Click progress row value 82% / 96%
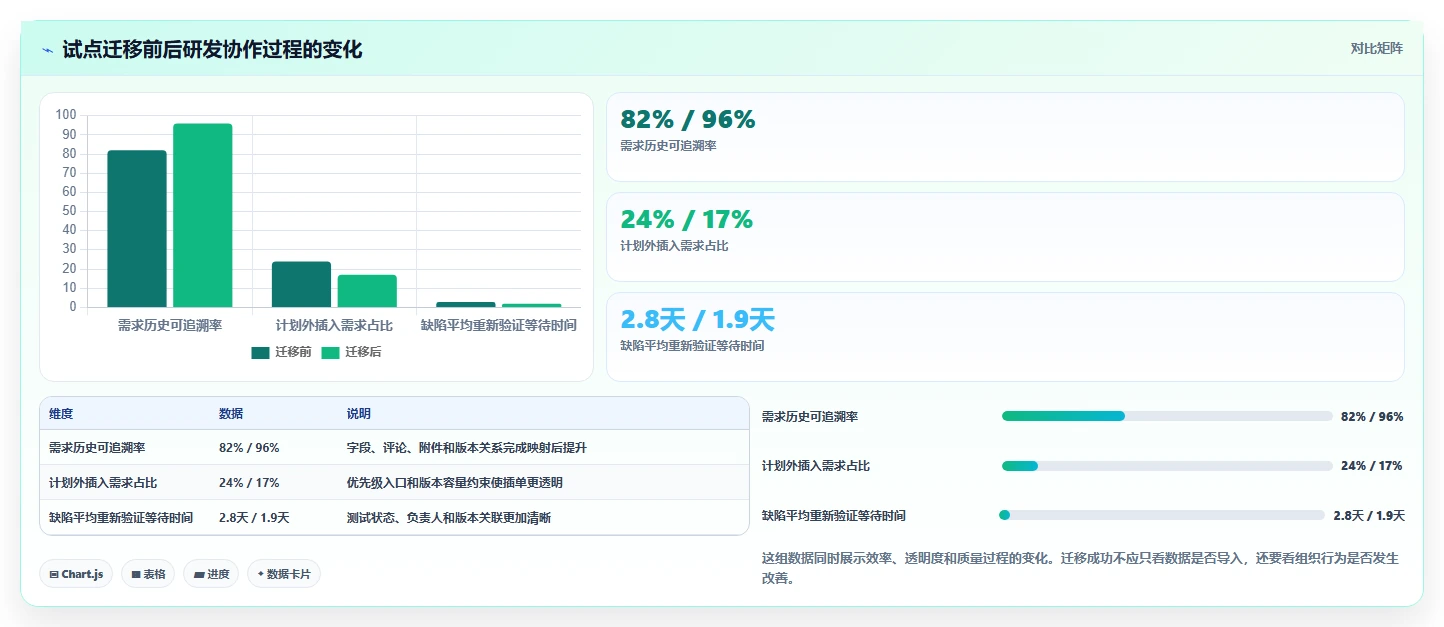The image size is (1444, 627). click(1372, 417)
